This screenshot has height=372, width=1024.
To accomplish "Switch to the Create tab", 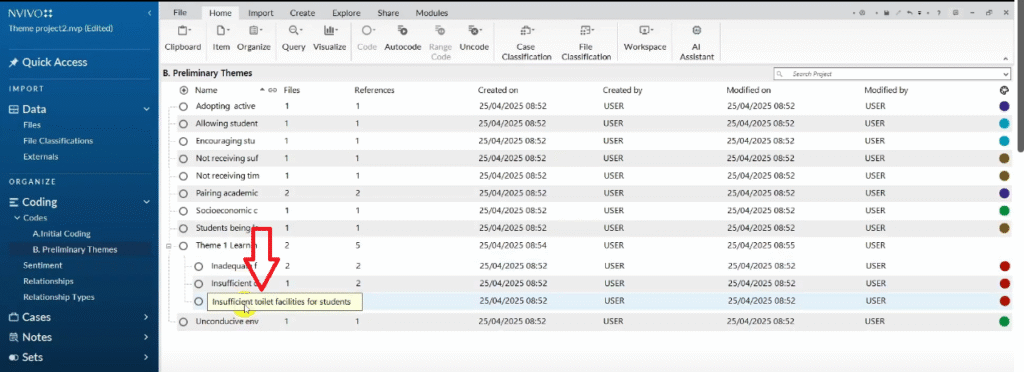I will tap(302, 13).
